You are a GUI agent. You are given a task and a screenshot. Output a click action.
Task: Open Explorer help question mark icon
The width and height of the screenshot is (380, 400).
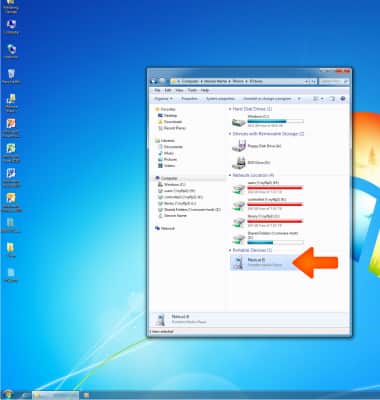[x=343, y=99]
